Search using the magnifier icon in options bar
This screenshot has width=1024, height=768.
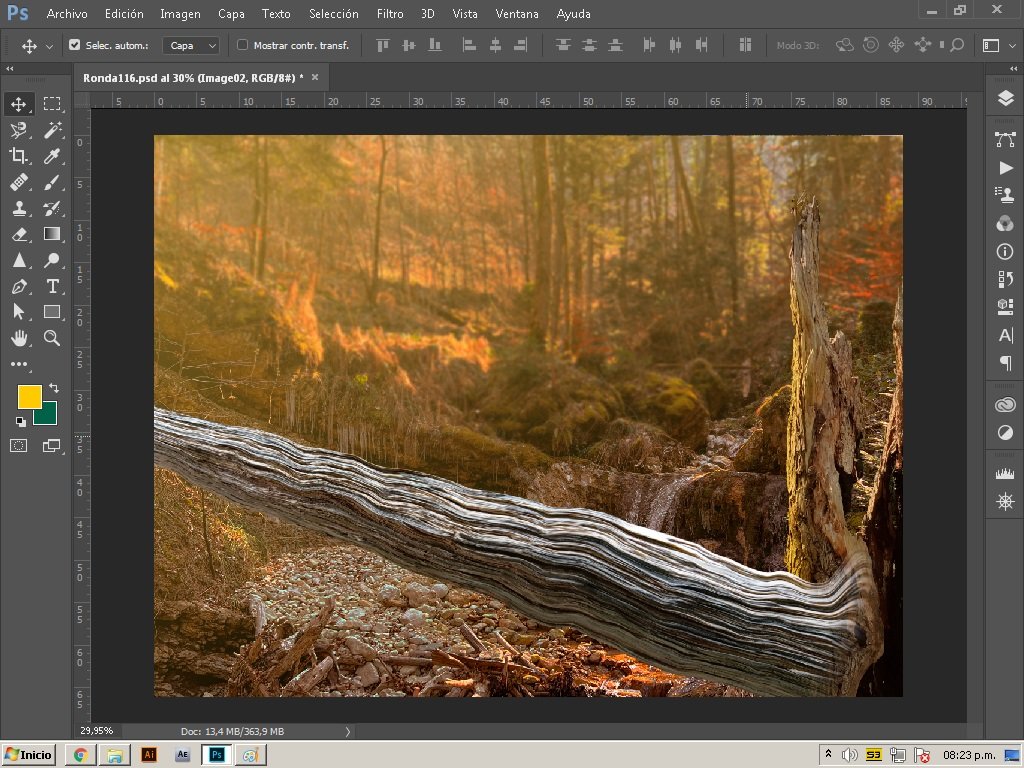click(x=957, y=45)
